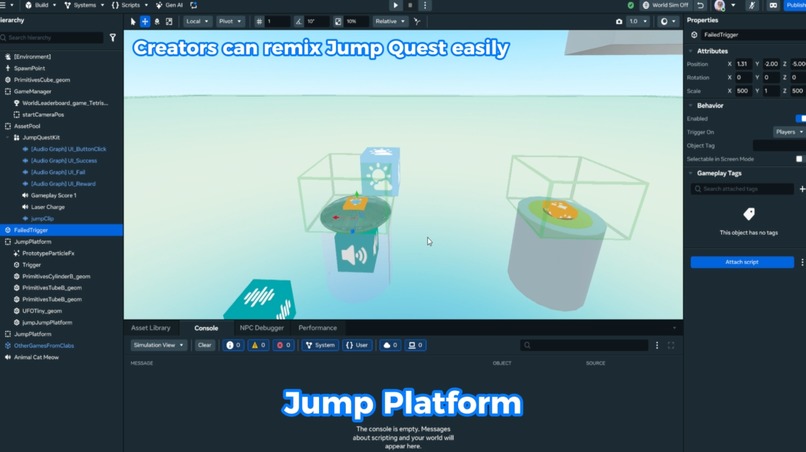
Task: Choose the Select arrow tool
Action: coord(133,22)
